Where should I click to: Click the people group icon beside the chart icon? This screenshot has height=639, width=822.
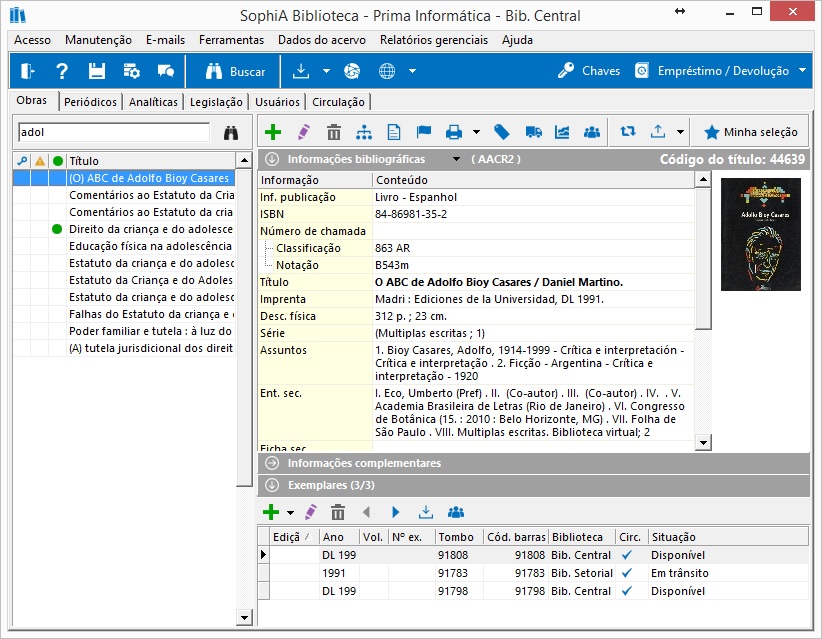(592, 132)
